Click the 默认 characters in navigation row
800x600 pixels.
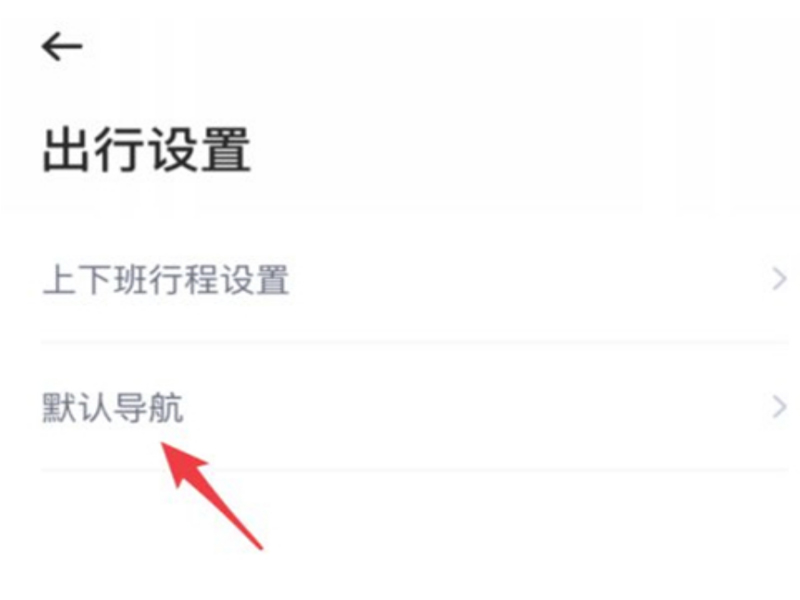point(77,408)
